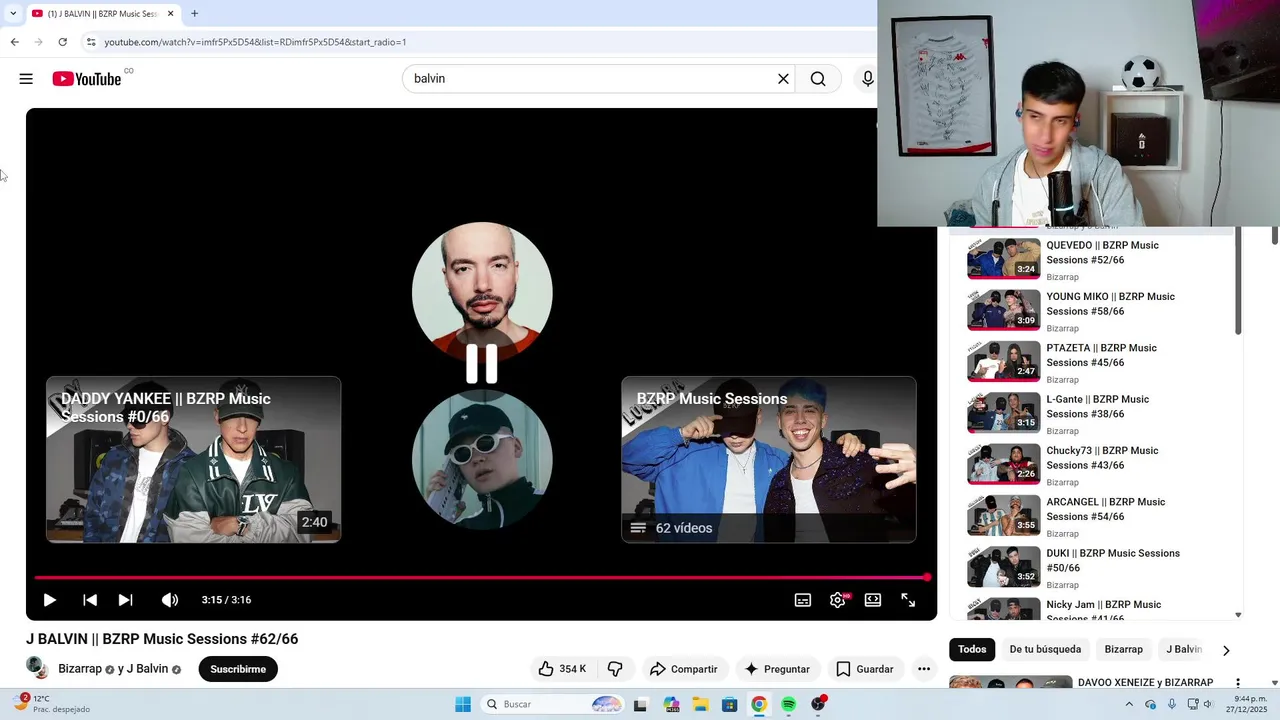Open the DADDY YANKEE BZRP session end card
The width and height of the screenshot is (1280, 720).
[x=193, y=460]
